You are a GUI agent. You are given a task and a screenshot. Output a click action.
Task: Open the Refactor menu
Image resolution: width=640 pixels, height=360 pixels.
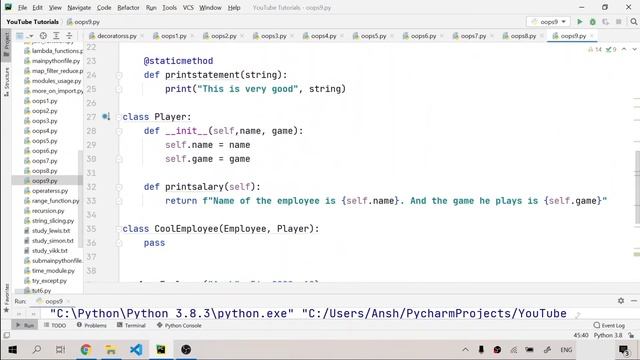pos(128,7)
